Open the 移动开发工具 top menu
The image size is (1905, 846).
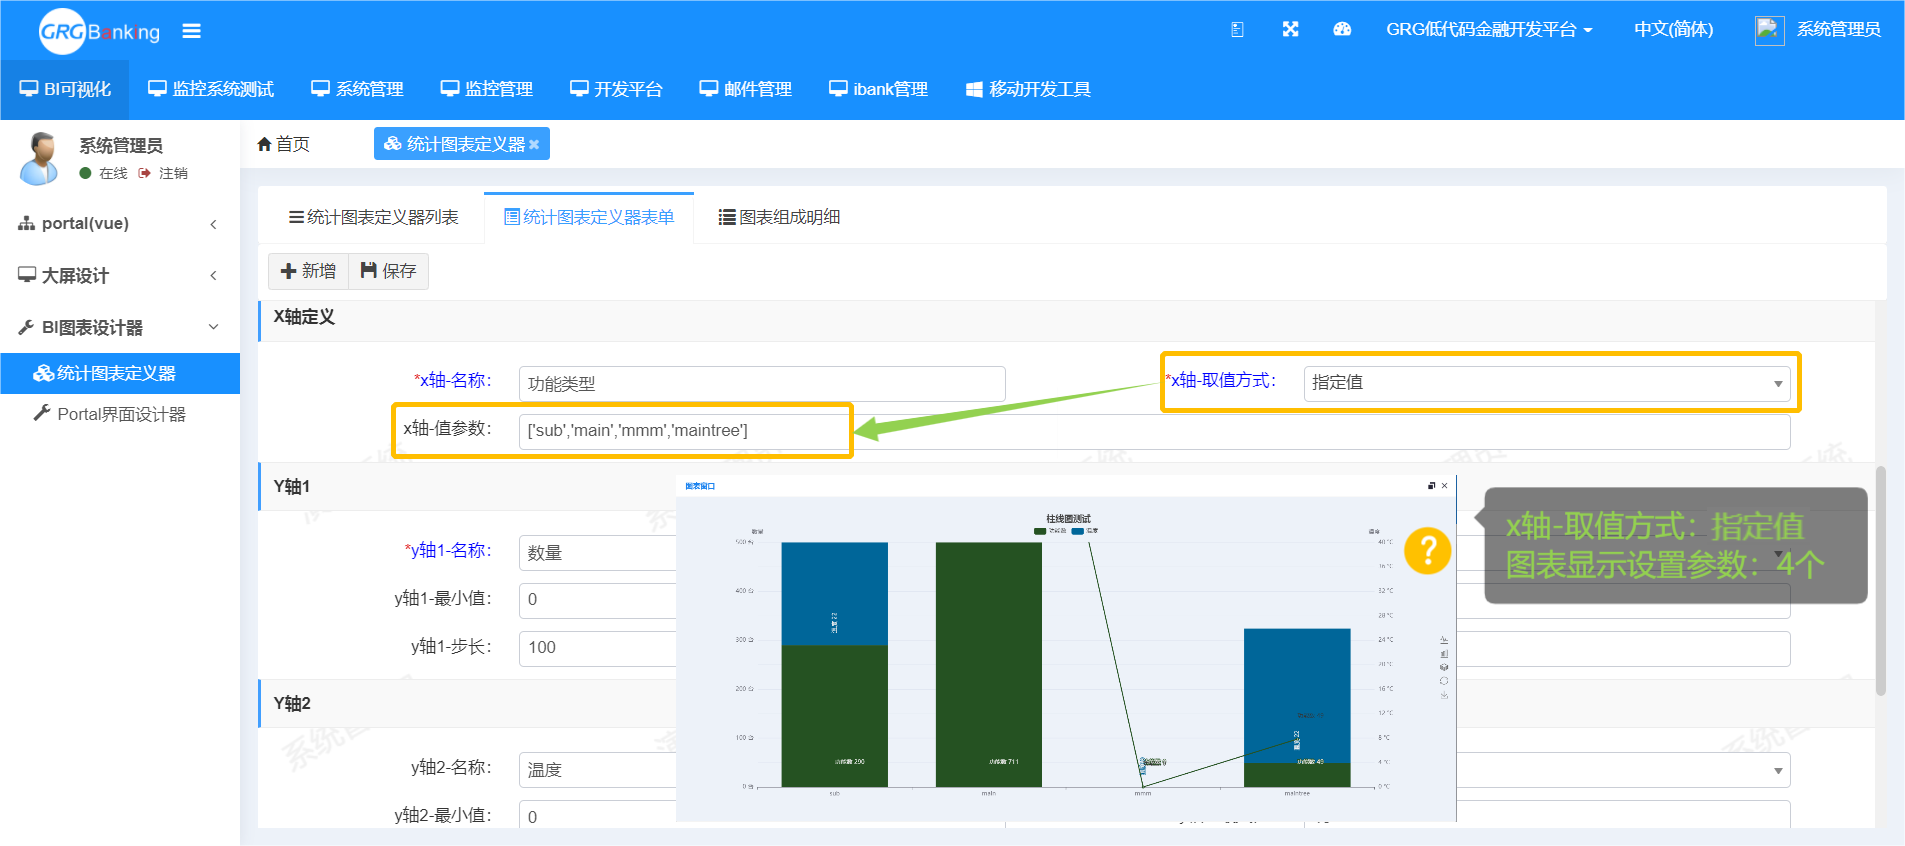pyautogui.click(x=1028, y=90)
